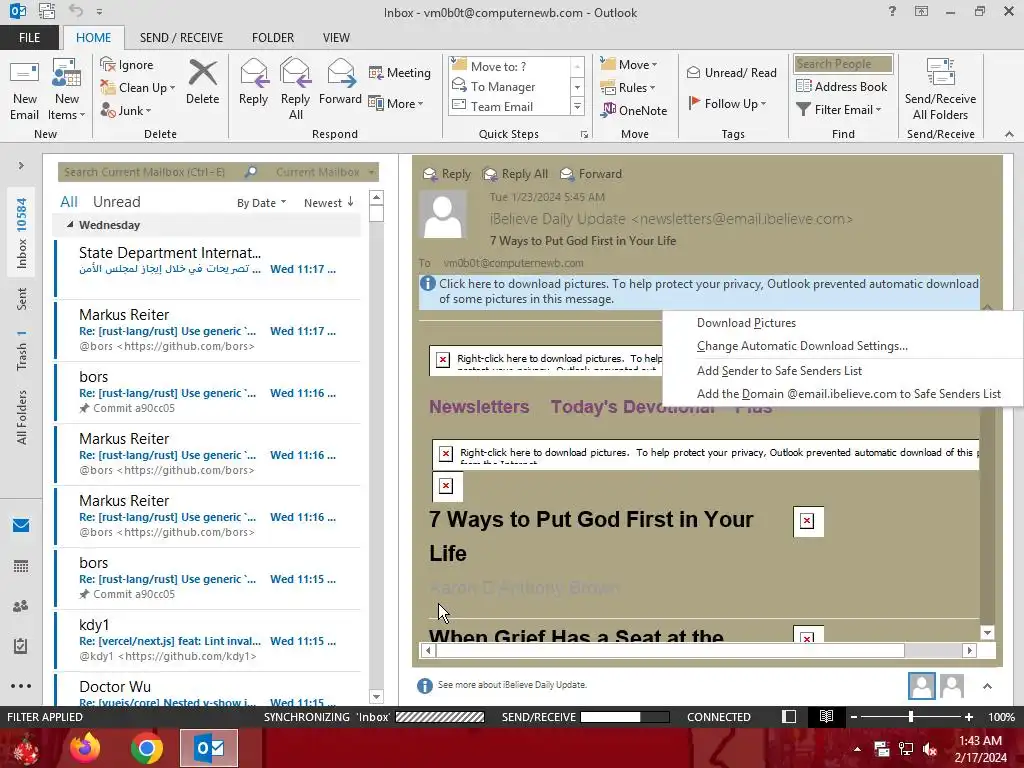Open the More respond options
Screen dimensions: 1024x768
click(396, 103)
